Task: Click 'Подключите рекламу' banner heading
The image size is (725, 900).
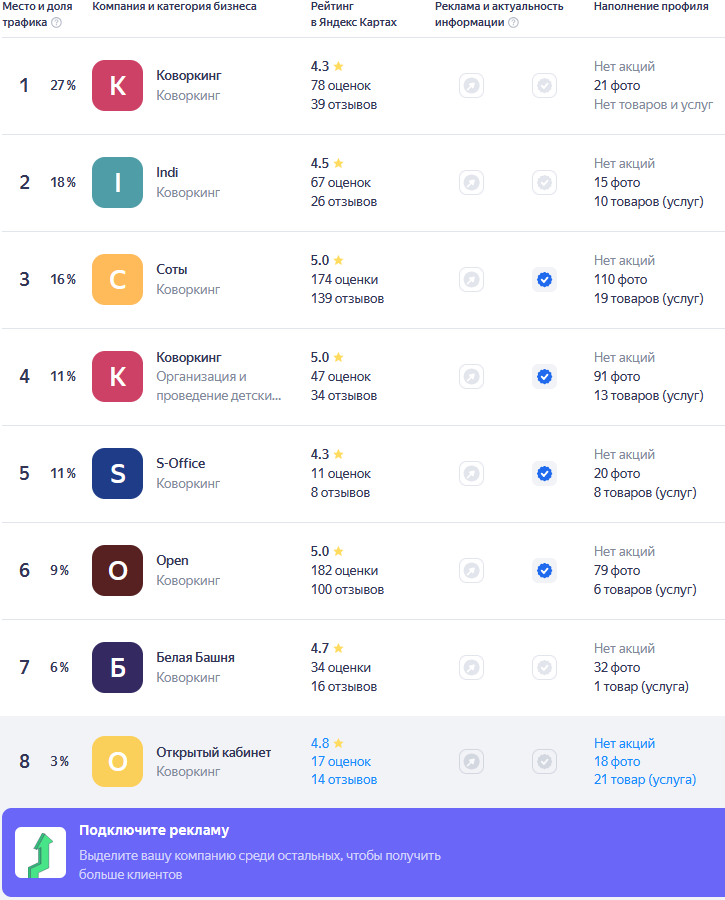Action: (x=154, y=831)
